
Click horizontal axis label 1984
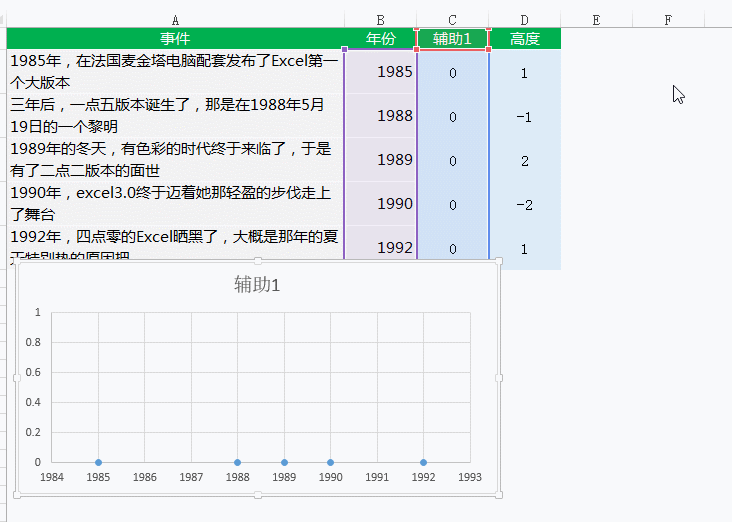coord(52,477)
